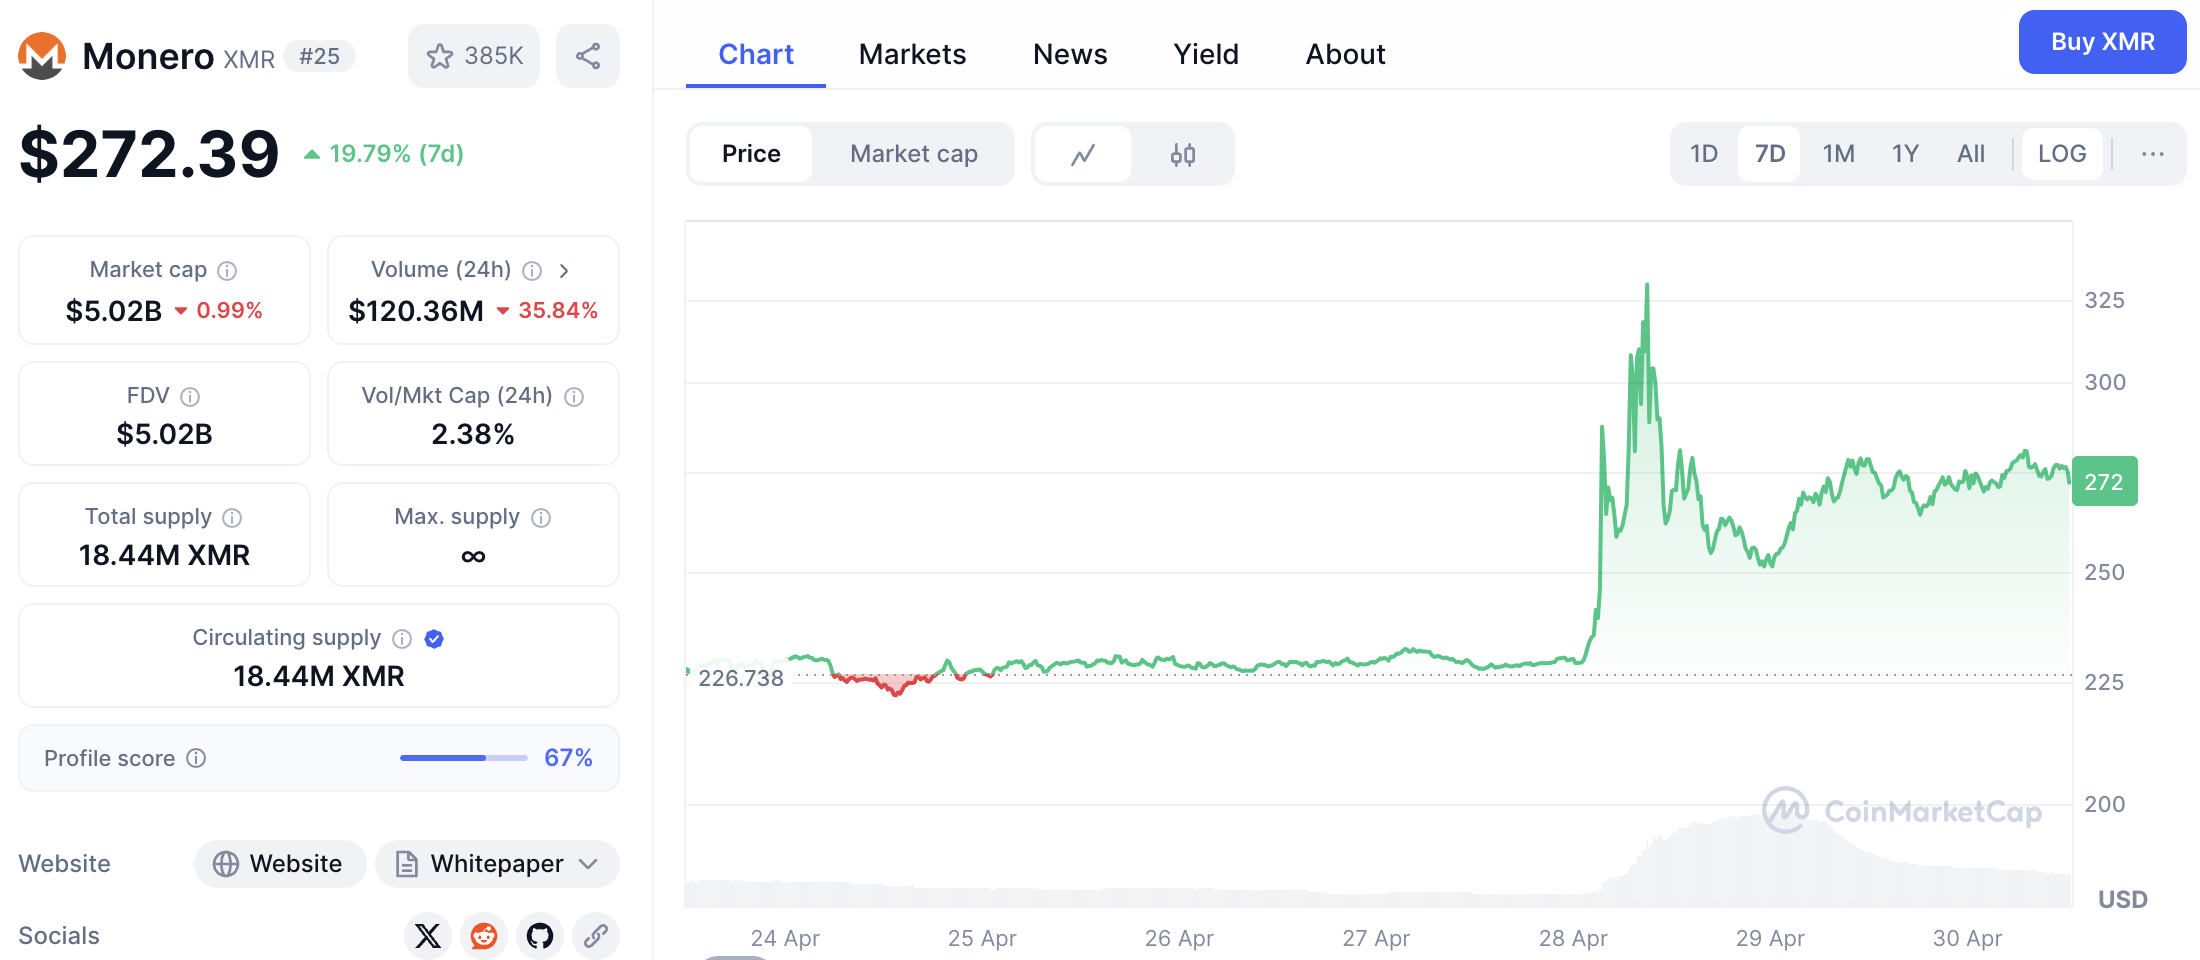Select Price chart mode
This screenshot has width=2200, height=960.
[751, 154]
